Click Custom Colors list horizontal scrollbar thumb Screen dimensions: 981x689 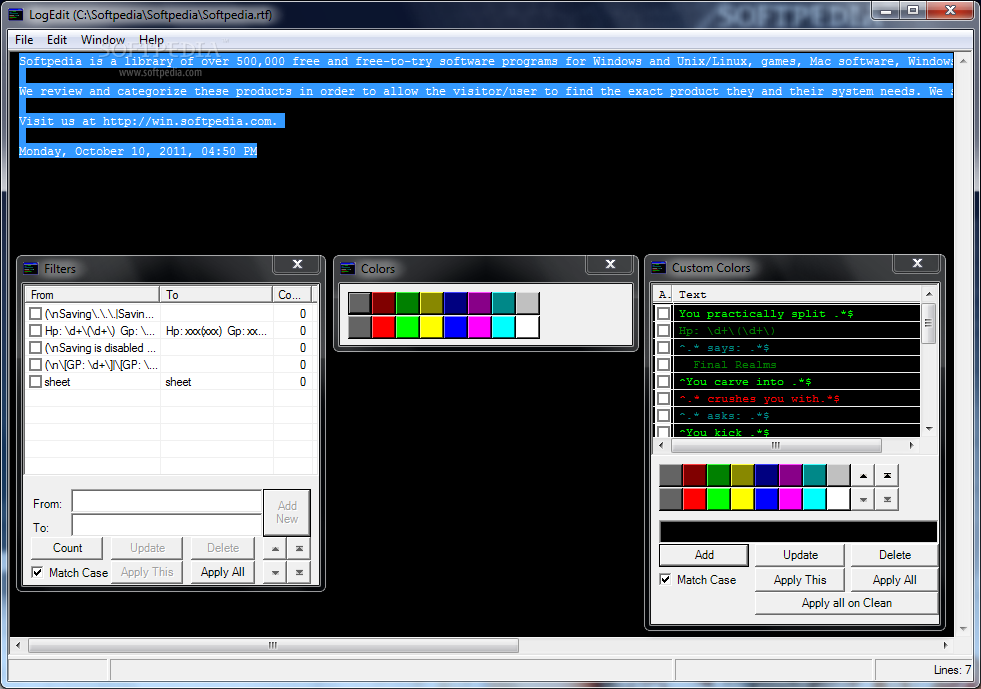click(776, 446)
